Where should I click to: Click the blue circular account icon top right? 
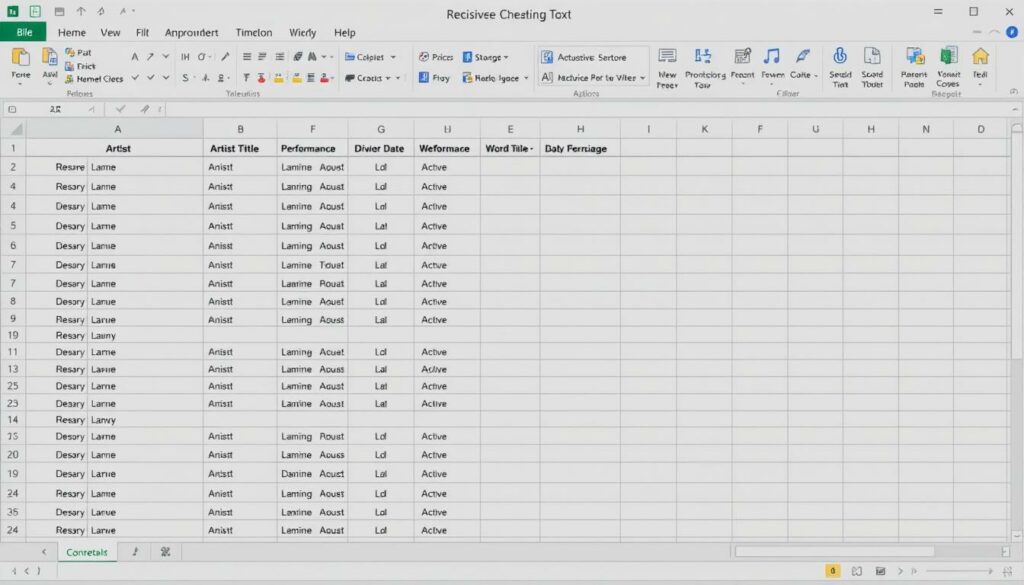coord(1012,32)
